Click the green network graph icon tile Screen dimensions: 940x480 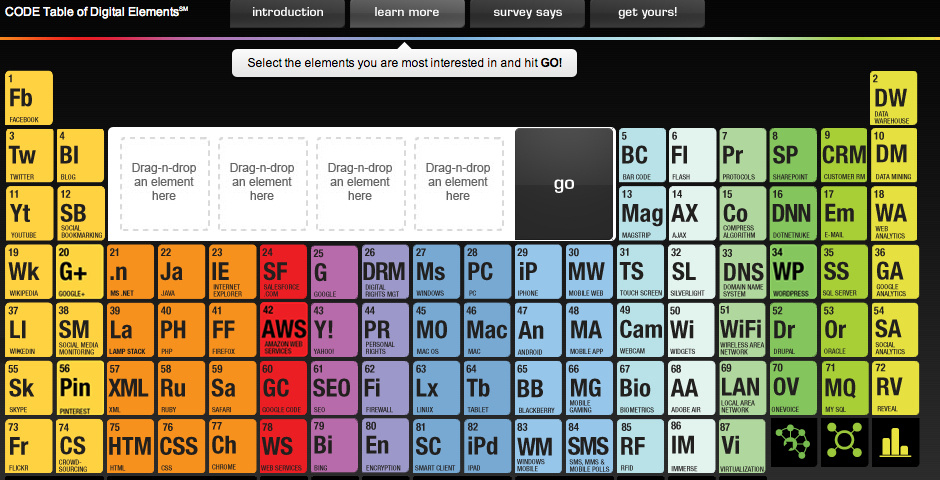793,442
